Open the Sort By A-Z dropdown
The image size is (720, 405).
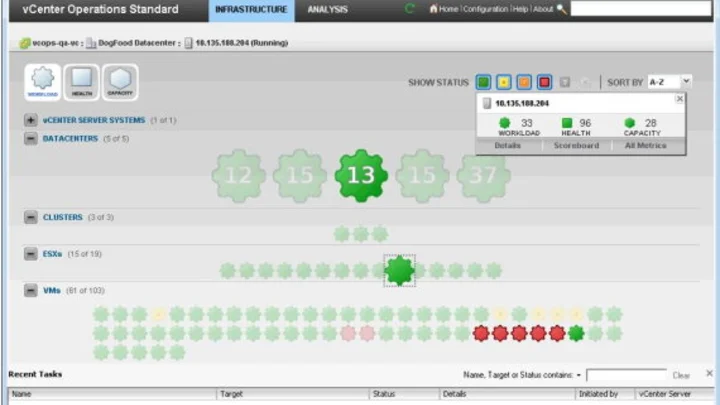pyautogui.click(x=669, y=82)
